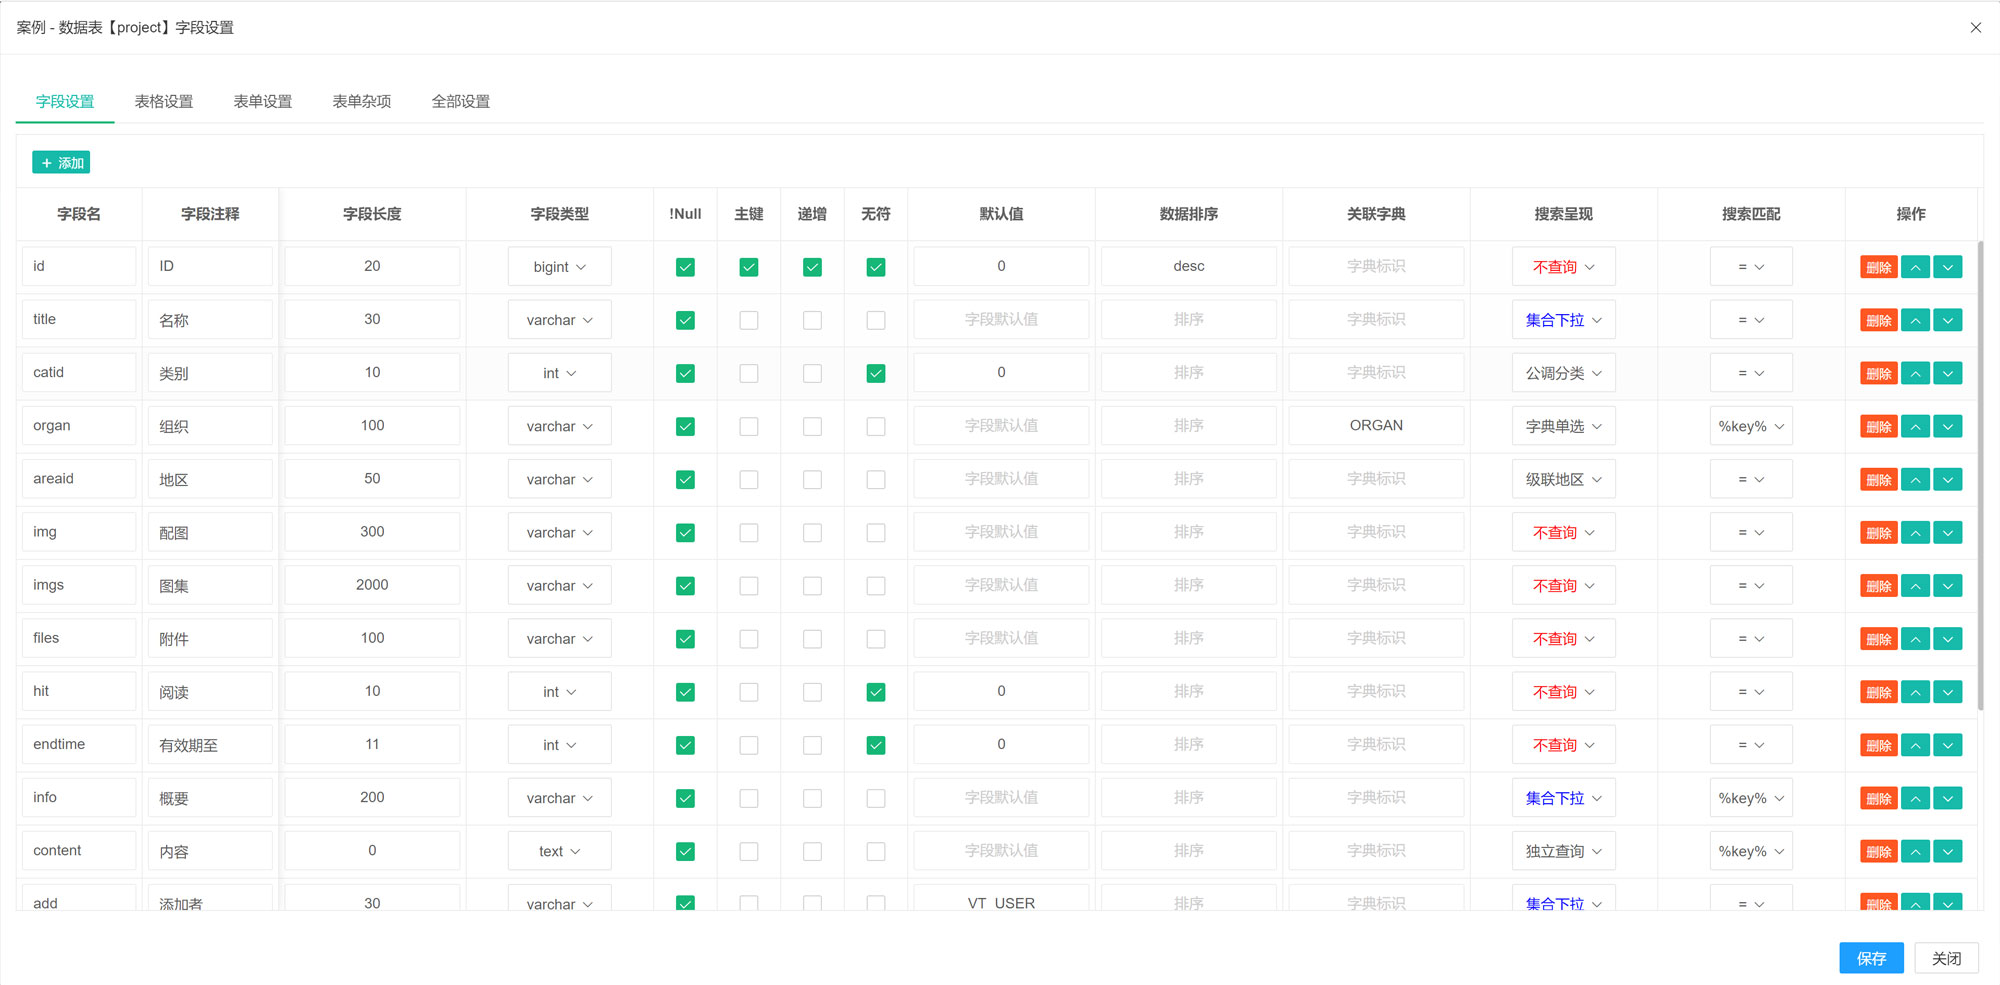Move the img row up

[x=1915, y=532]
